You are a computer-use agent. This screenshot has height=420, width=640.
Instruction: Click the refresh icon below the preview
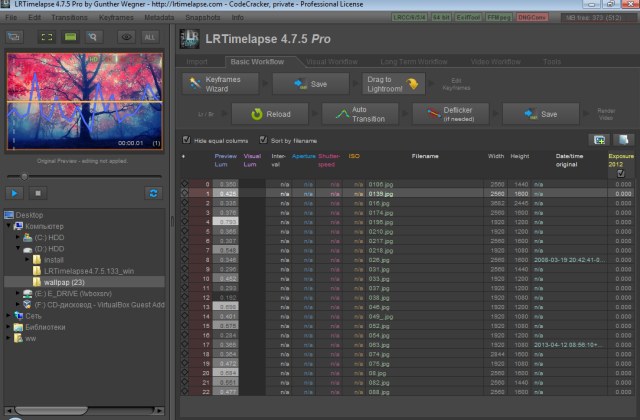[153, 192]
